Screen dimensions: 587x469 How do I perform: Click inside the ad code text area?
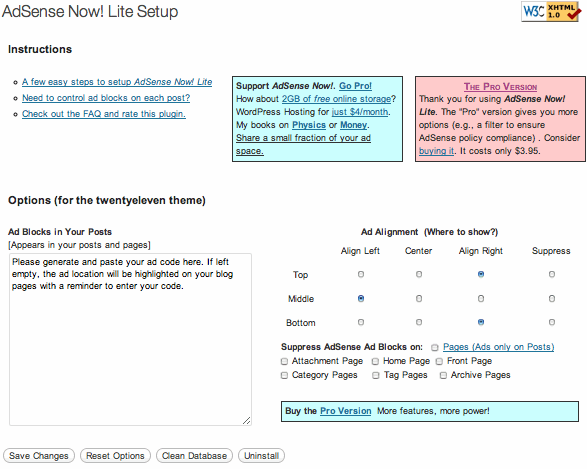(130, 339)
